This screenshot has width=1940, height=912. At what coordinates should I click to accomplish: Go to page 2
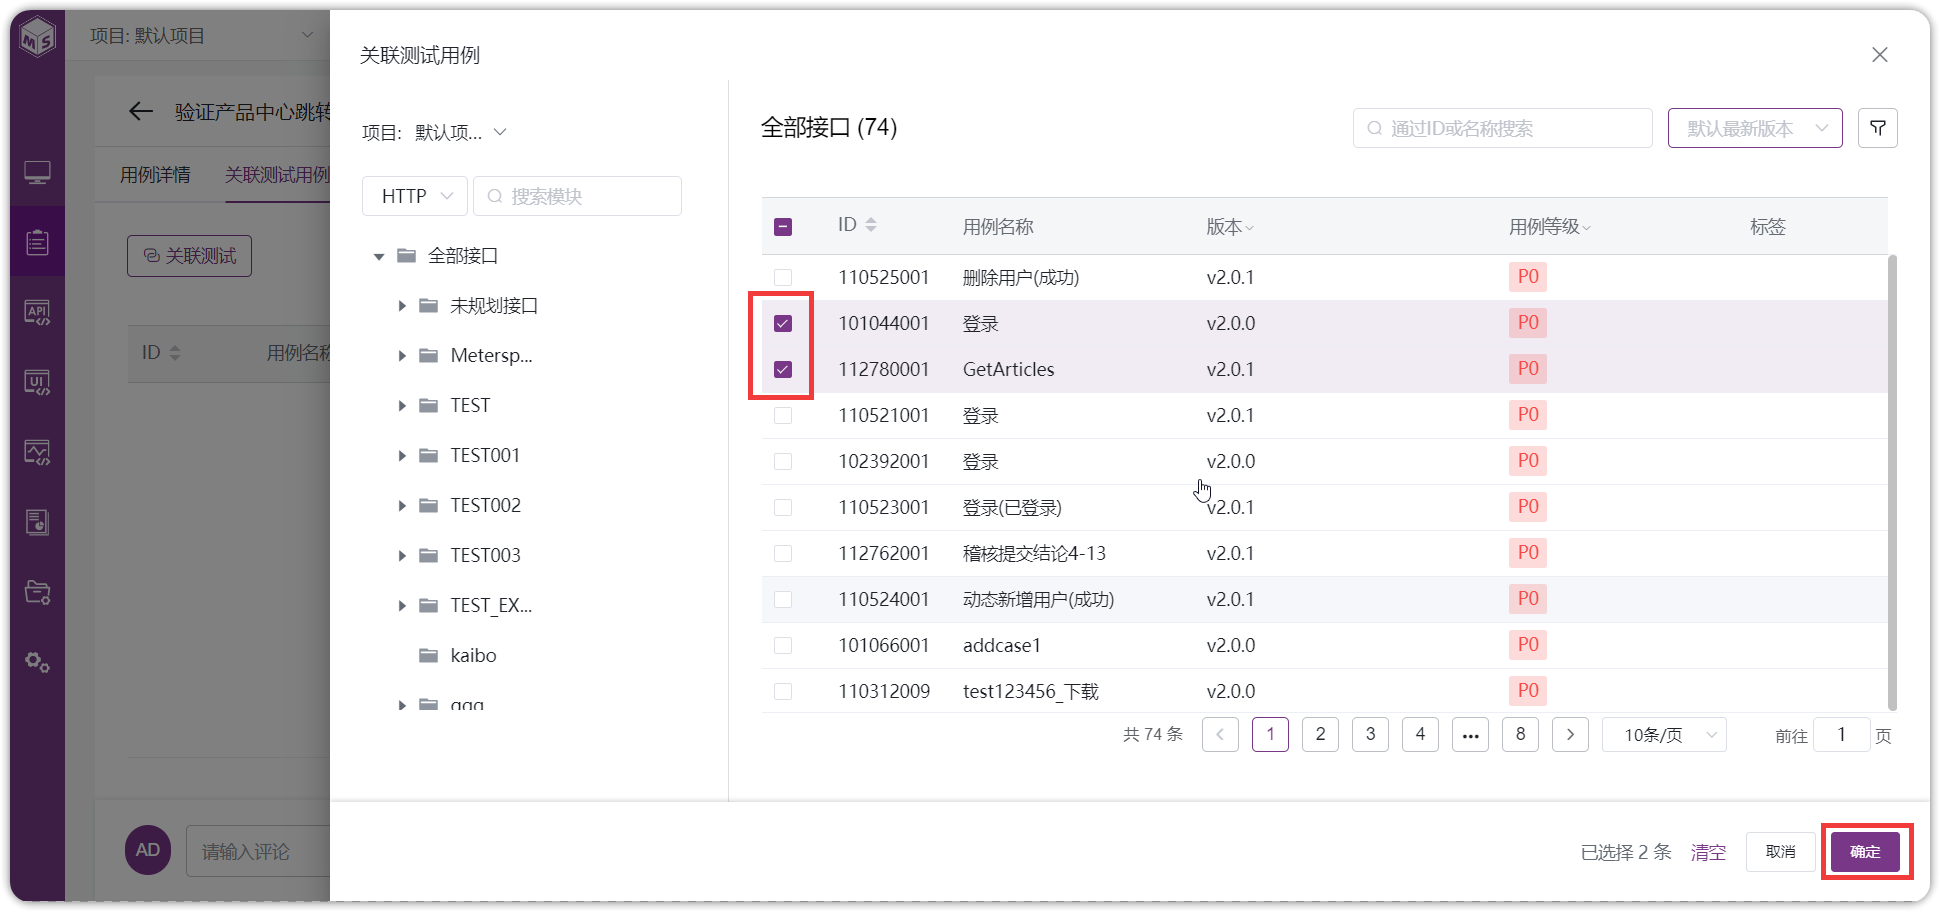pyautogui.click(x=1320, y=735)
